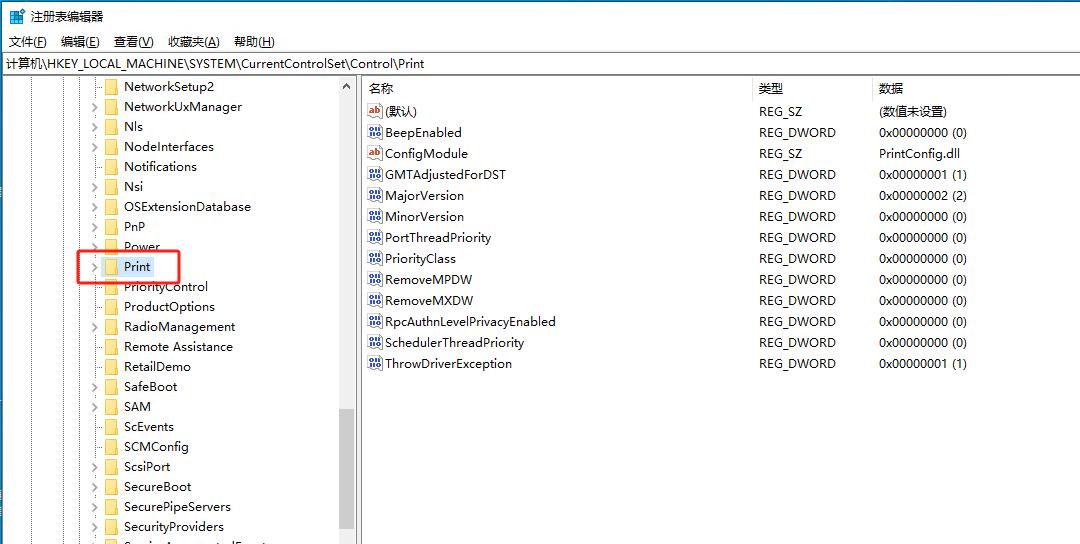Expand the Notifications key arrow
Screen dimensions: 1080x544
[95, 167]
